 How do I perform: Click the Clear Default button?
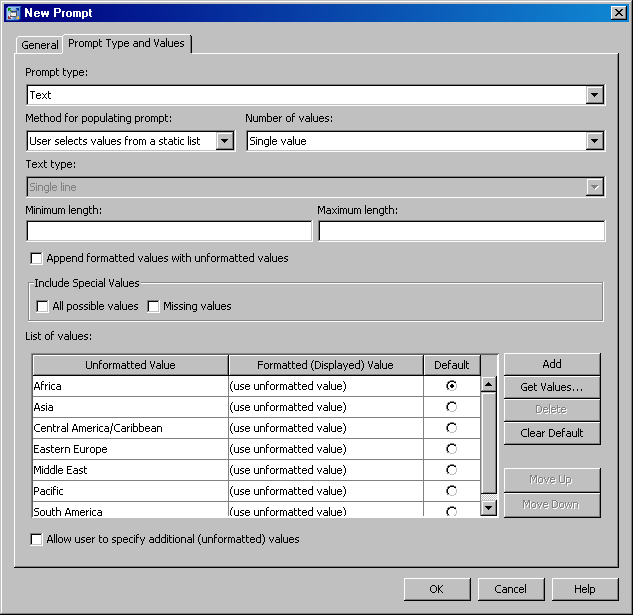tap(552, 433)
